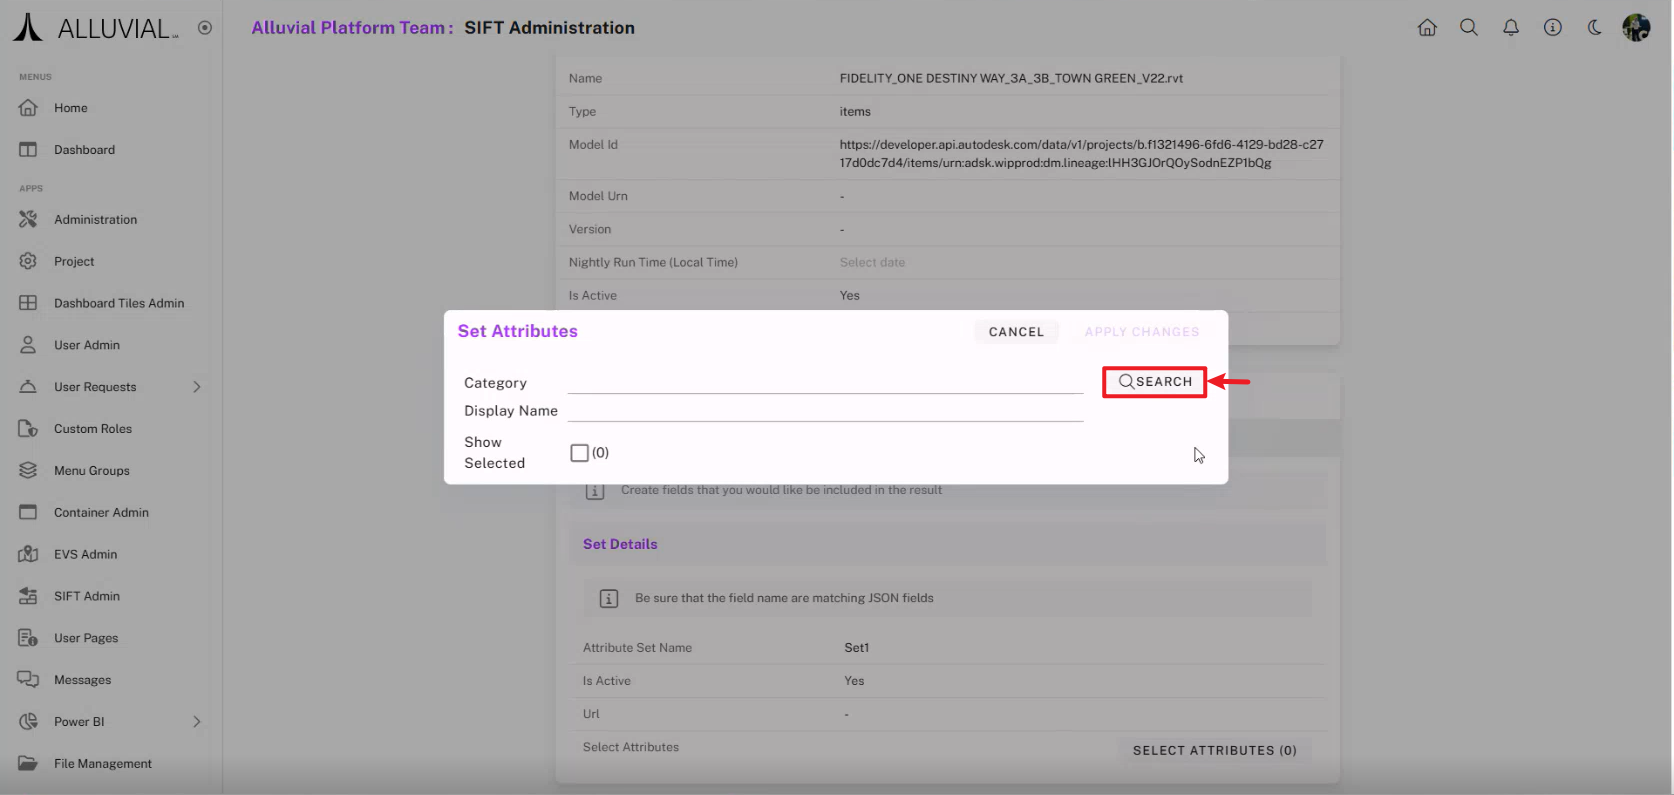The width and height of the screenshot is (1674, 795).
Task: Open File Management folder icon
Action: point(28,763)
